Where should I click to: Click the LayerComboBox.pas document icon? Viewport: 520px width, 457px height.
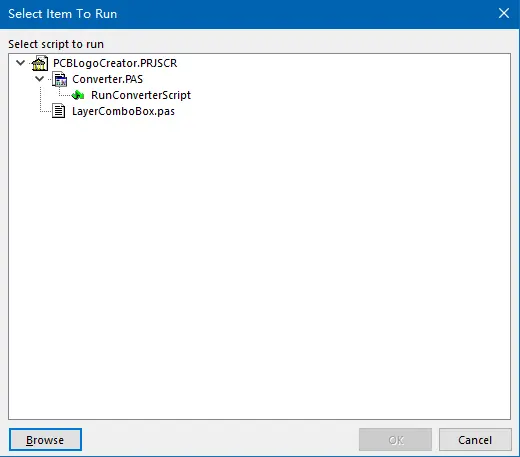(x=59, y=111)
